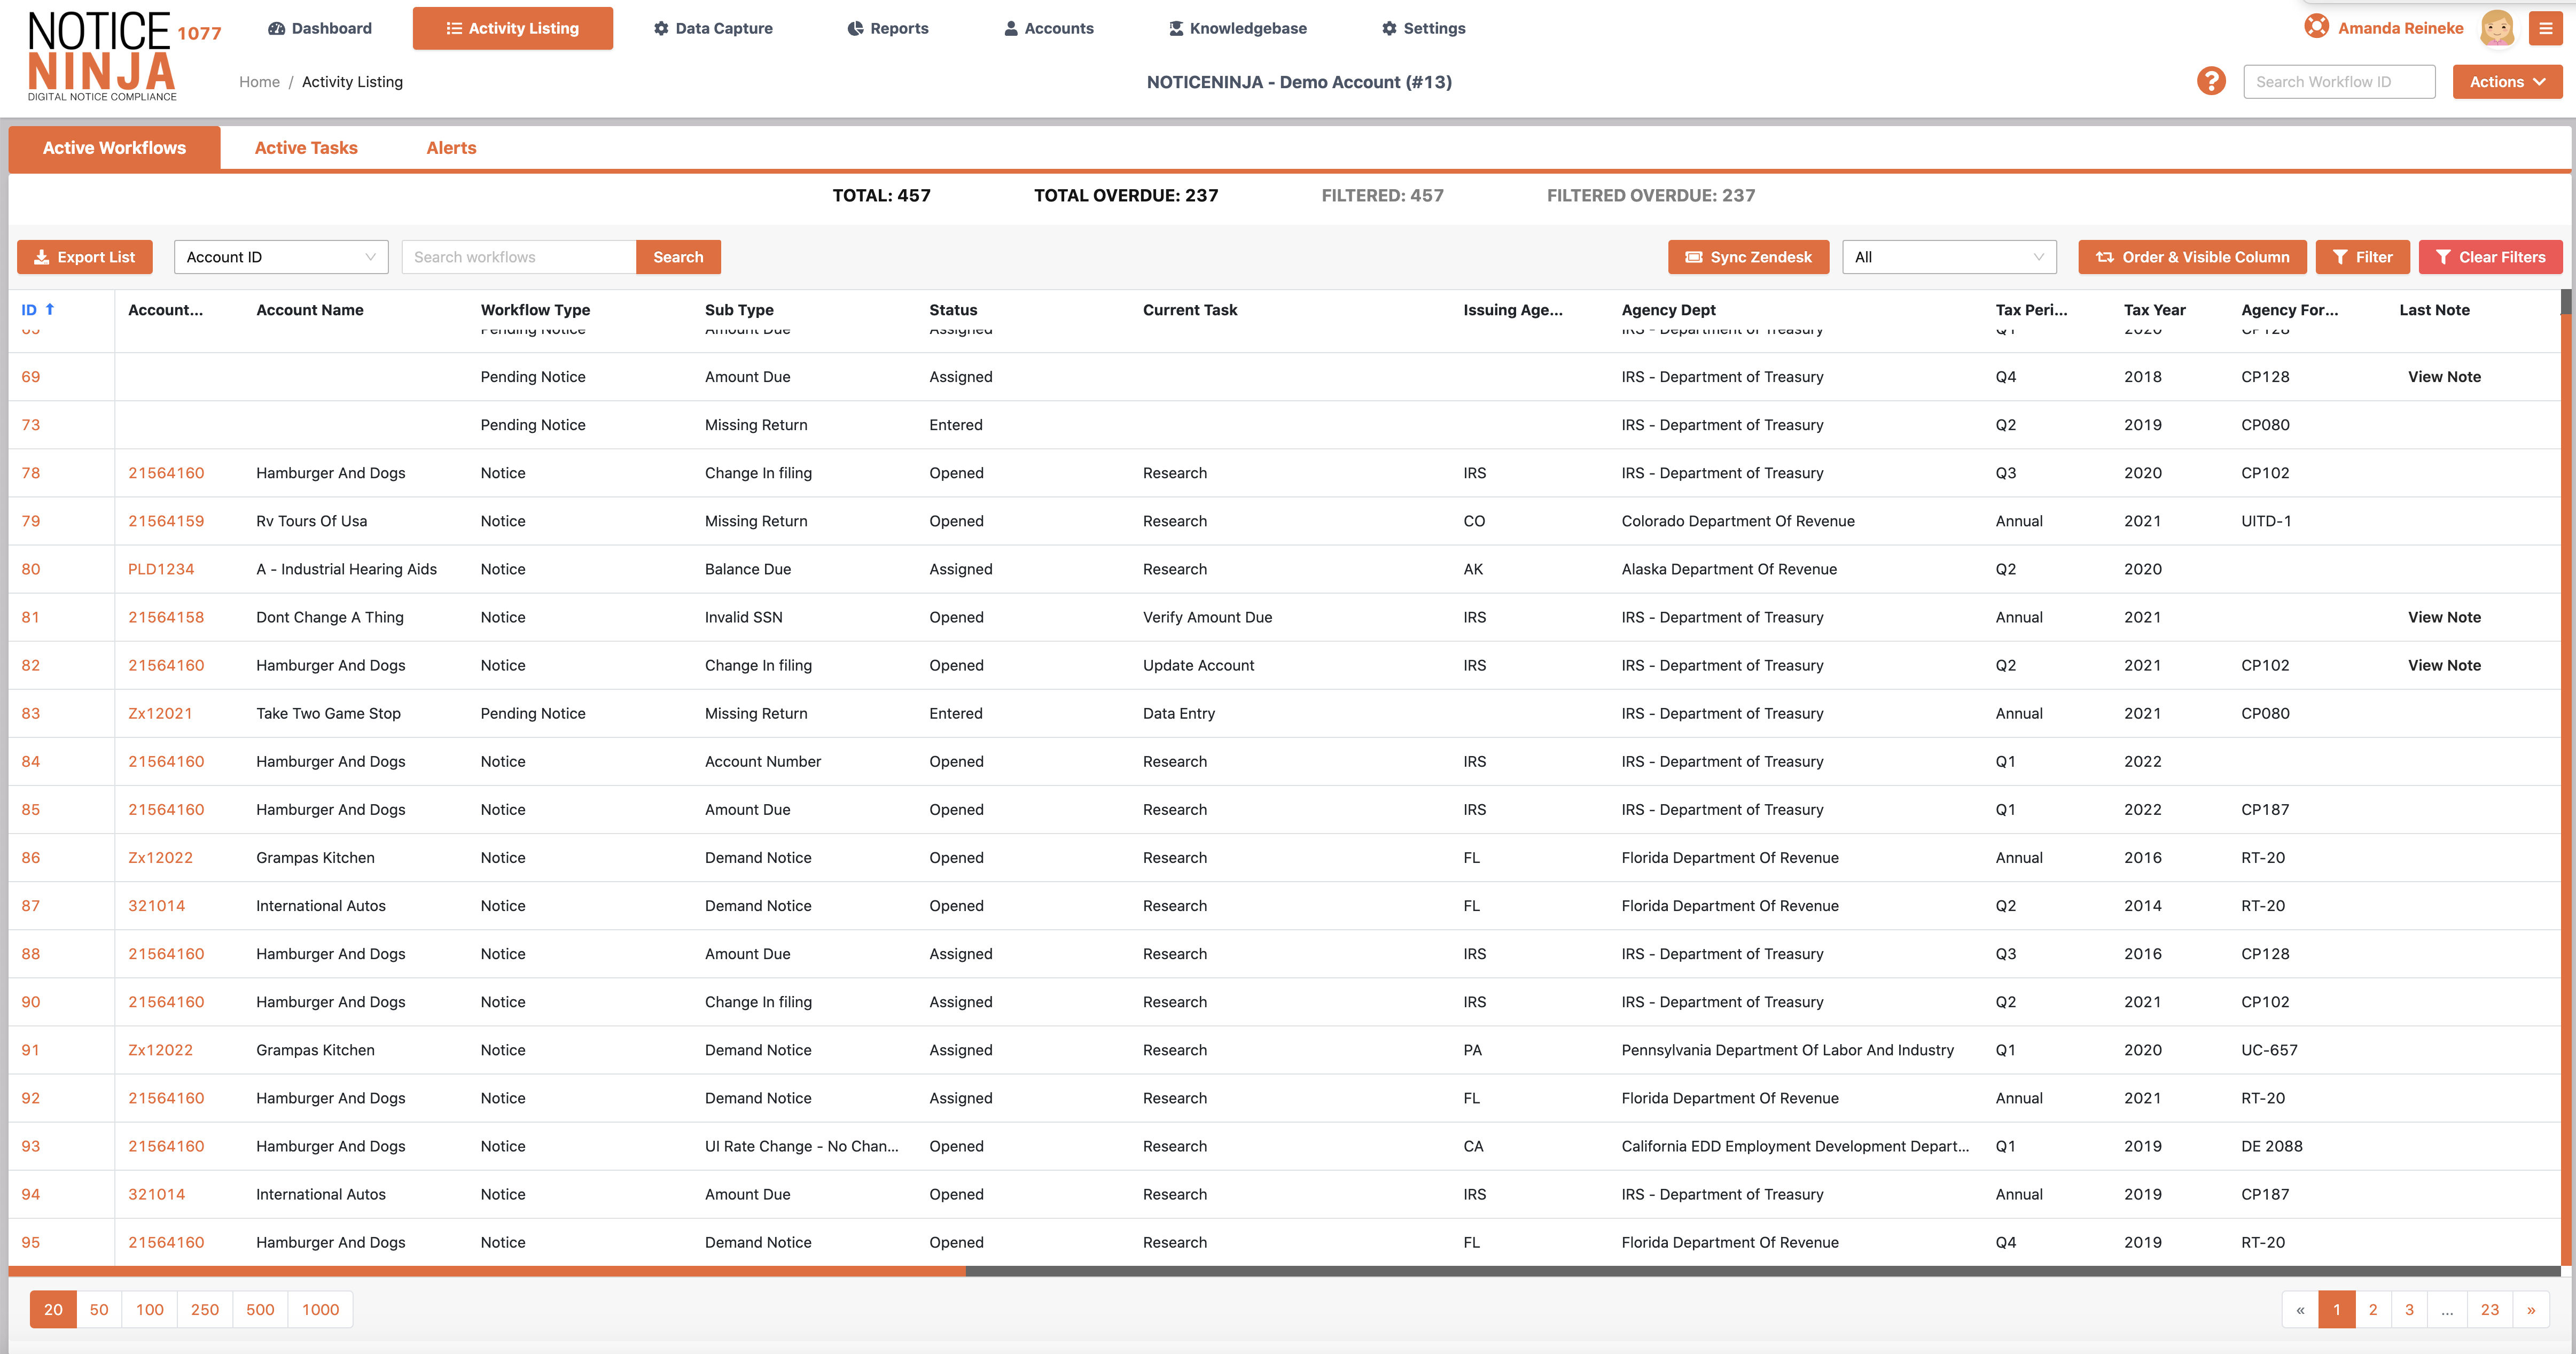The height and width of the screenshot is (1354, 2576).
Task: Click the Sync Zendesk button
Action: tap(1748, 257)
